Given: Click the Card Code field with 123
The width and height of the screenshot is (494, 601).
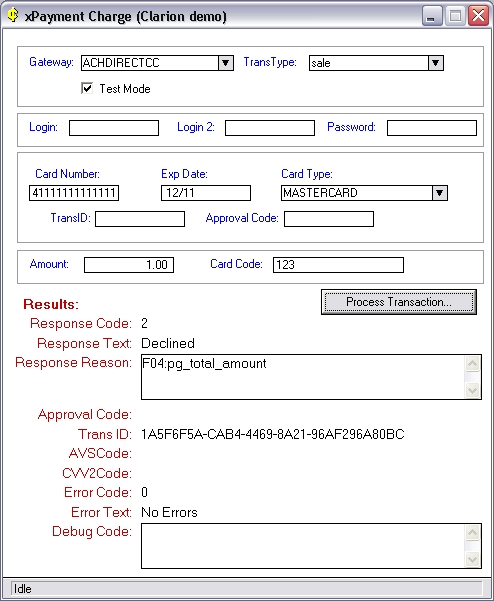Looking at the screenshot, I should click(338, 265).
